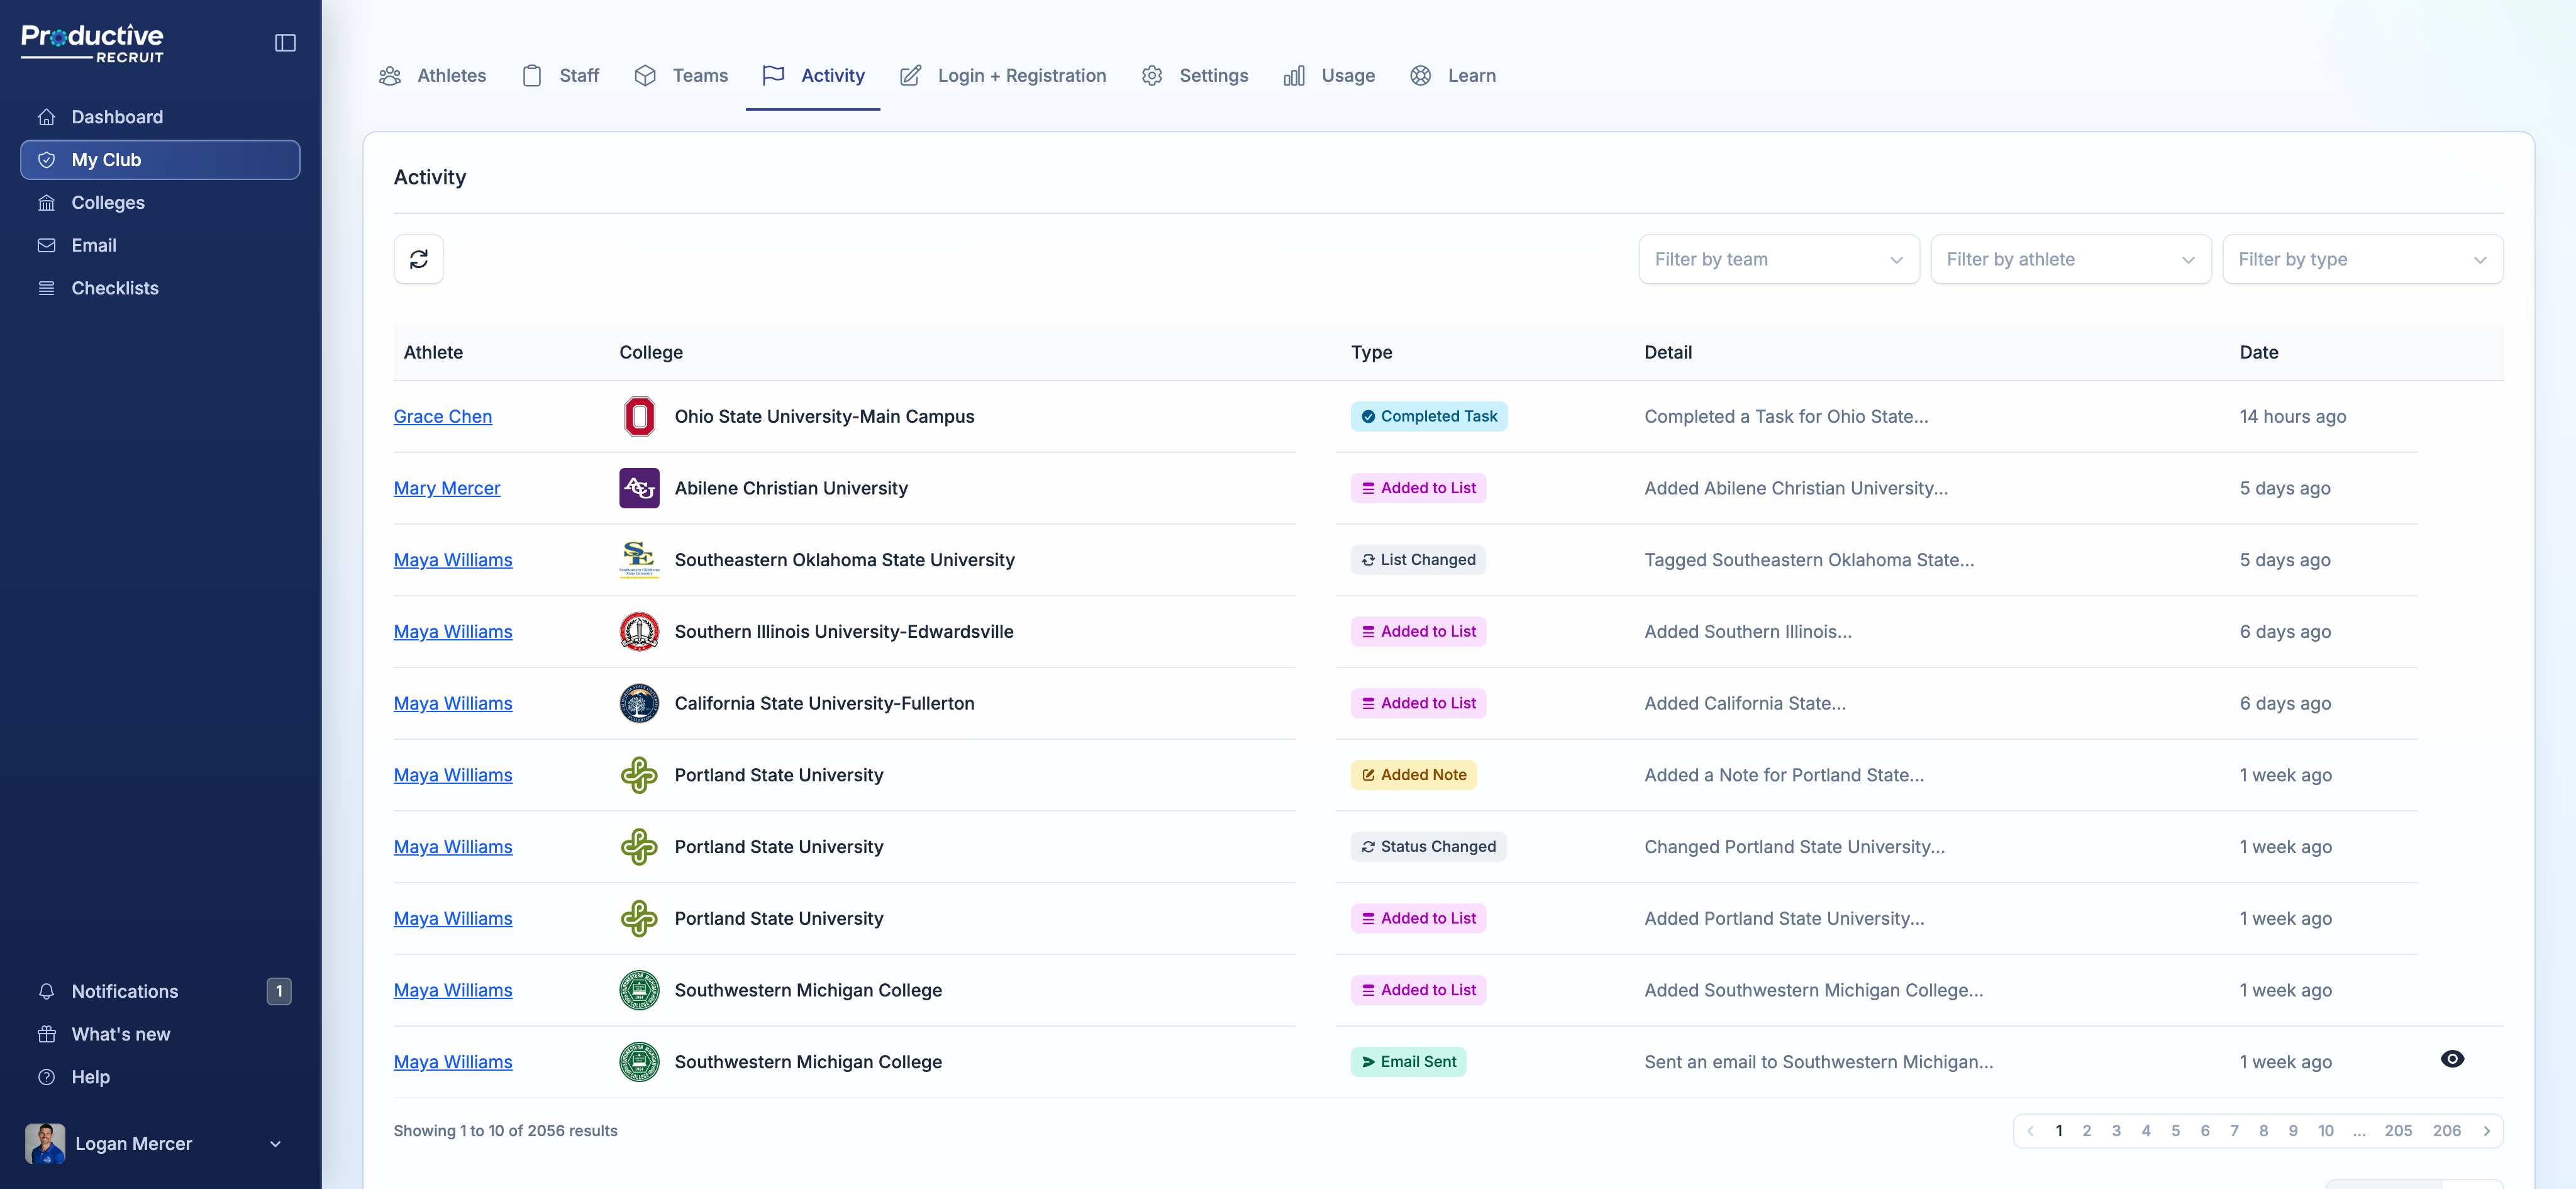Click the Completed Task type badge
The width and height of the screenshot is (2576, 1189).
1428,416
